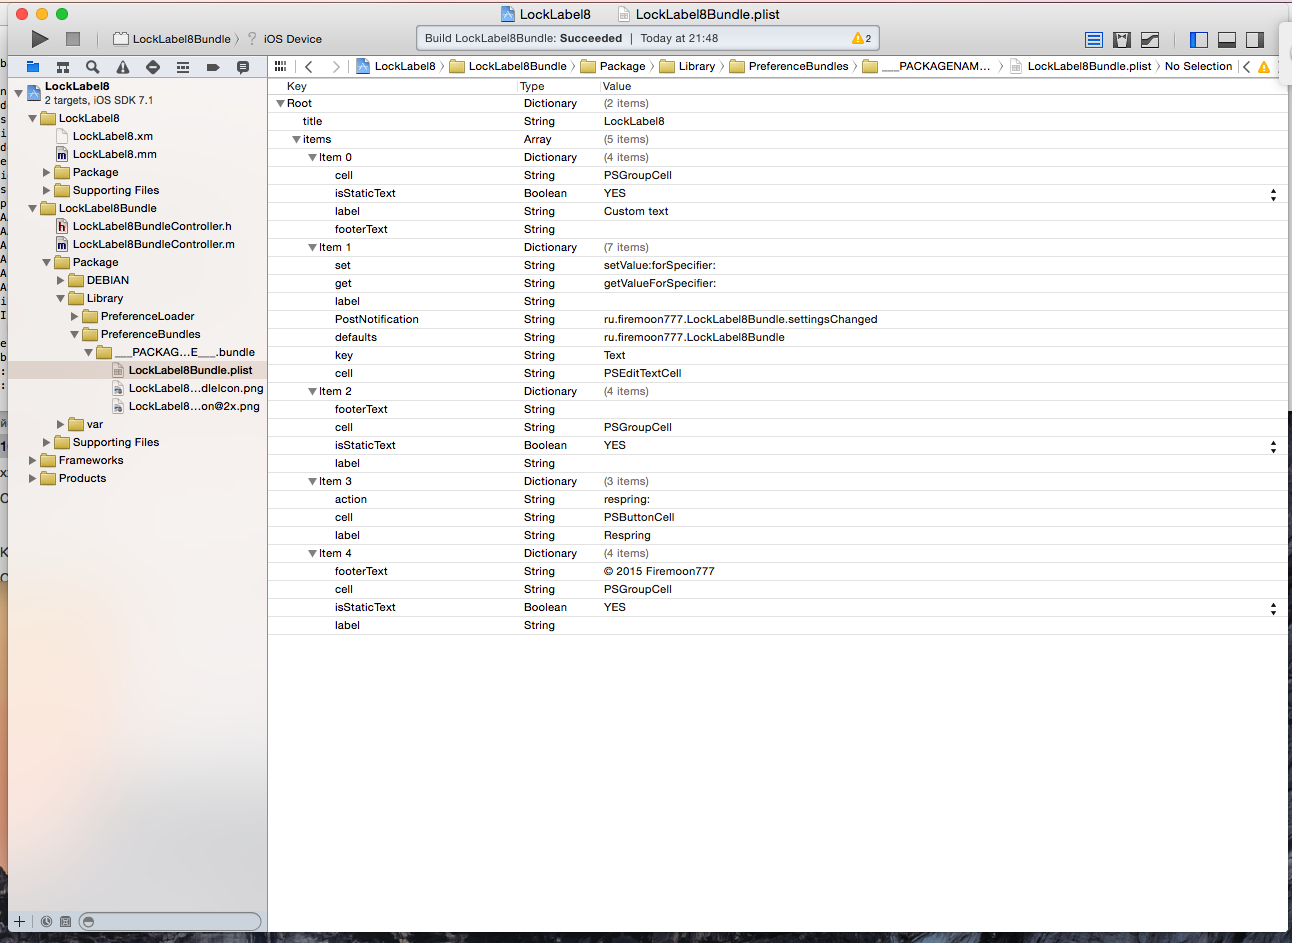Expand the Frameworks group
Viewport: 1292px width, 943px height.
33,460
